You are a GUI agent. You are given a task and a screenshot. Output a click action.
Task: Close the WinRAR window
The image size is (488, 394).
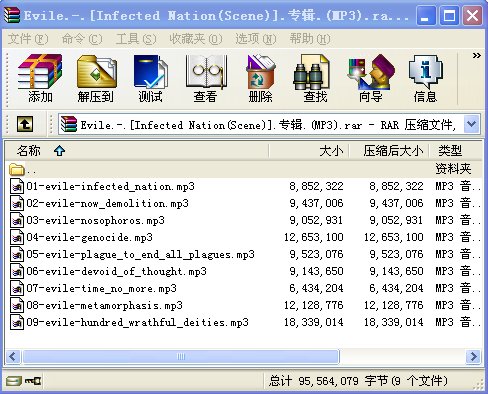click(472, 15)
